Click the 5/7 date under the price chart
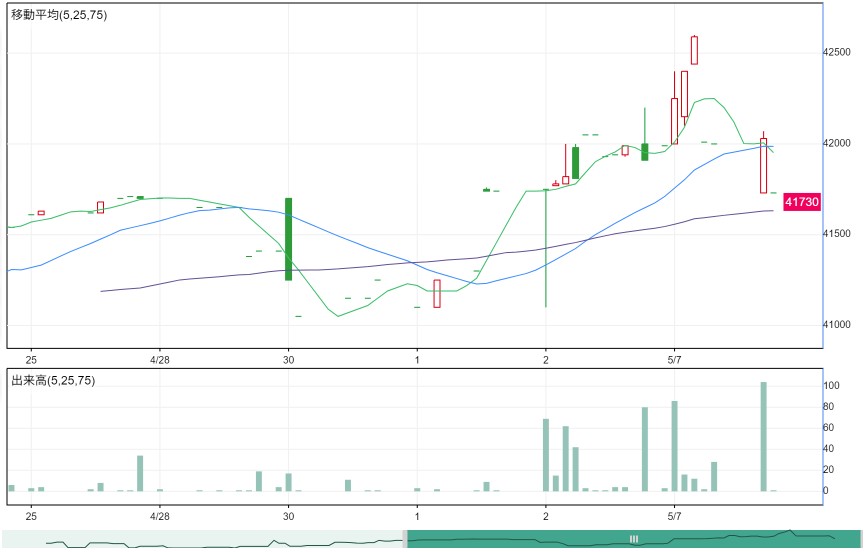 [674, 360]
